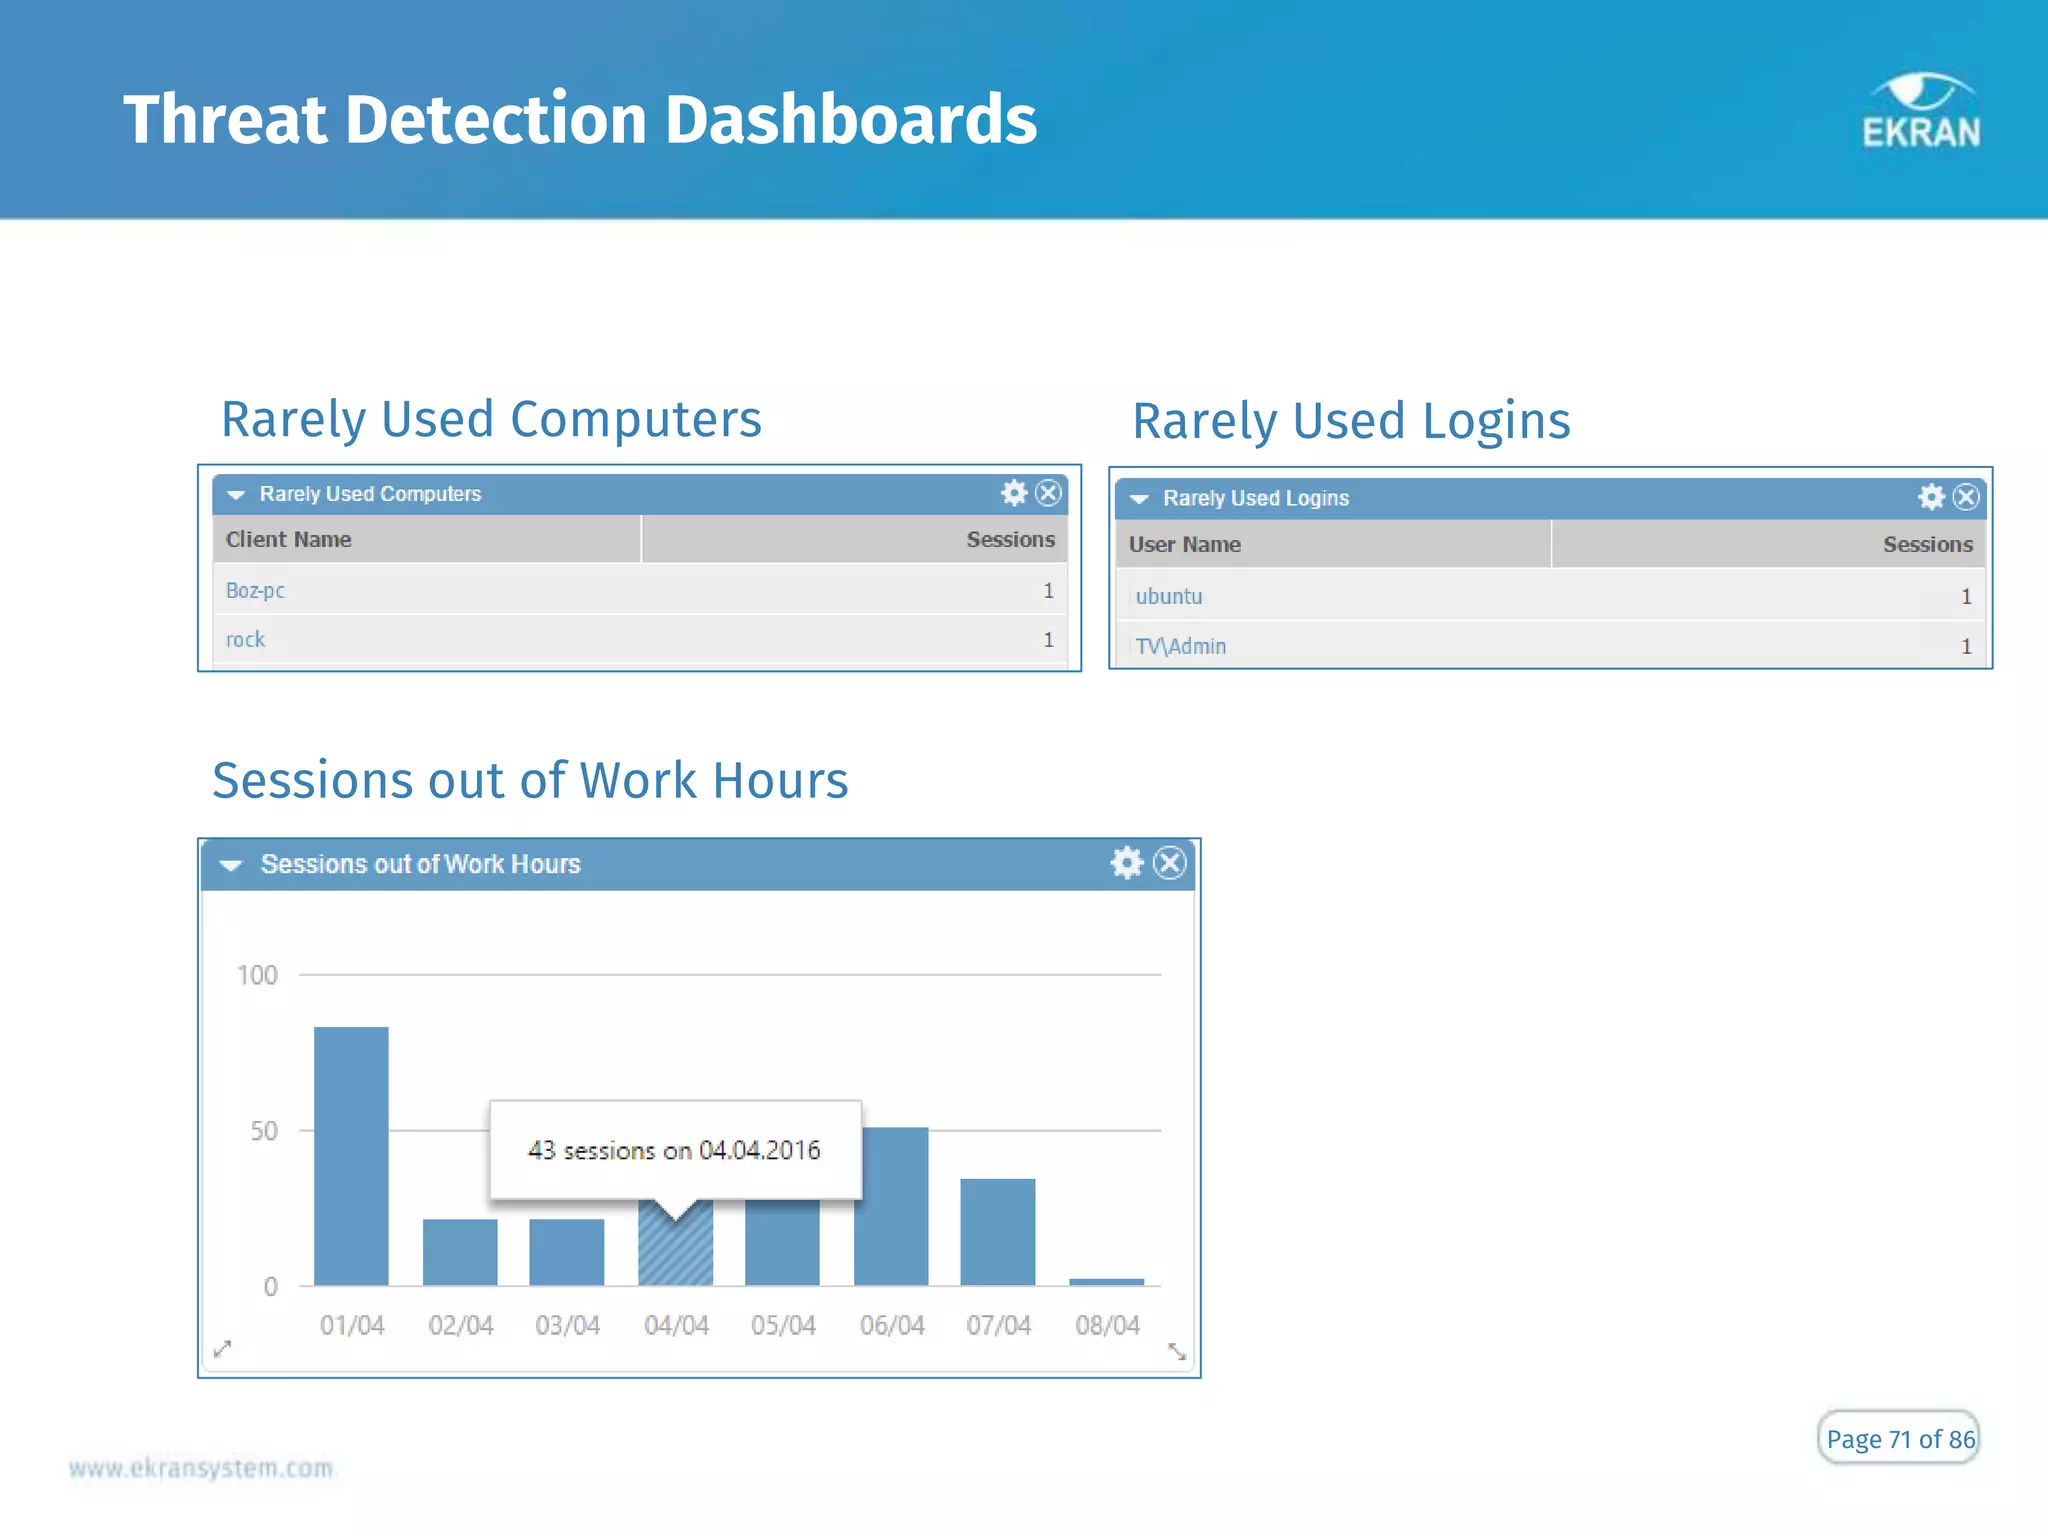Click the www.ekransystem.com link
This screenshot has height=1536, width=2048.
tap(201, 1468)
